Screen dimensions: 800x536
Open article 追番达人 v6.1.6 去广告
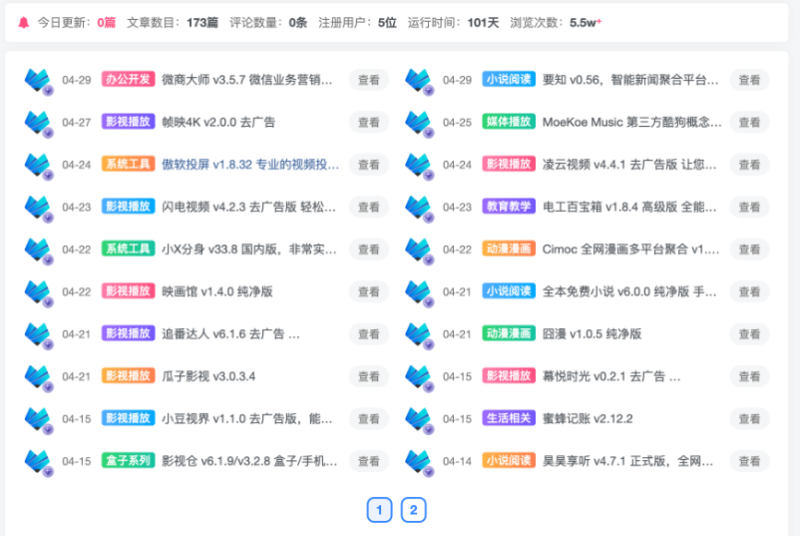pos(231,334)
